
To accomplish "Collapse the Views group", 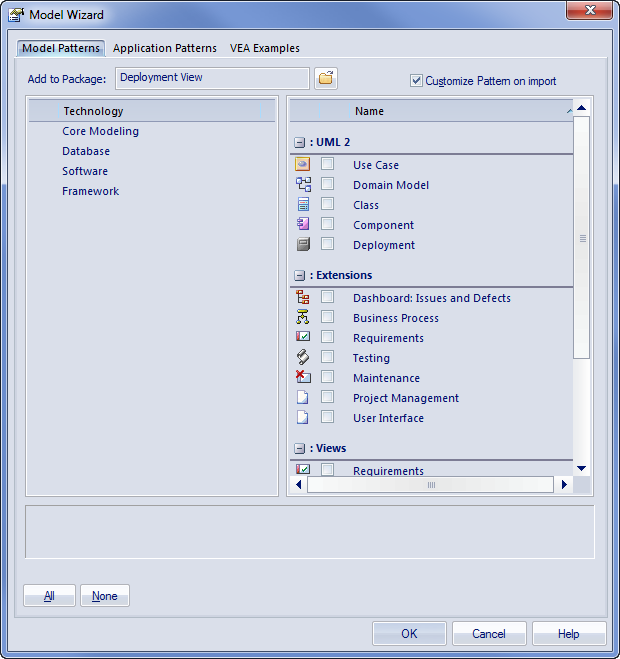I will pos(299,449).
